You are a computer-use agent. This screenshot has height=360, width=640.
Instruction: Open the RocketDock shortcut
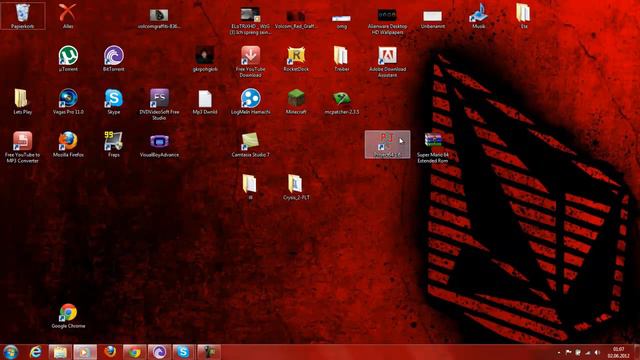[x=296, y=59]
